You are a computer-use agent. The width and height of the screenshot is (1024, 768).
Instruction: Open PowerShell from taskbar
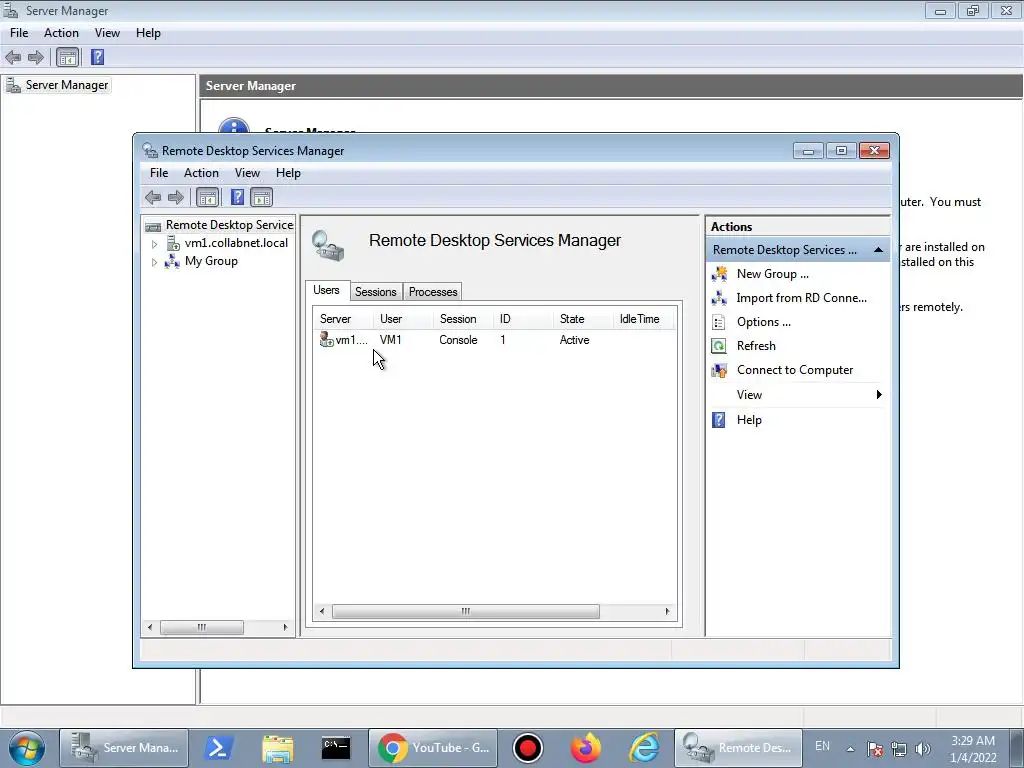point(217,748)
